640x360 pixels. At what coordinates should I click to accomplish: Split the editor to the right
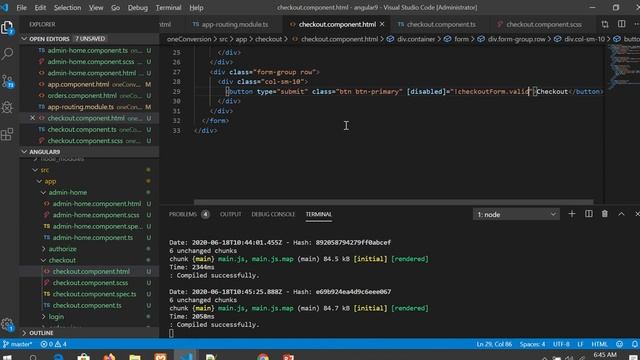pyautogui.click(x=621, y=24)
